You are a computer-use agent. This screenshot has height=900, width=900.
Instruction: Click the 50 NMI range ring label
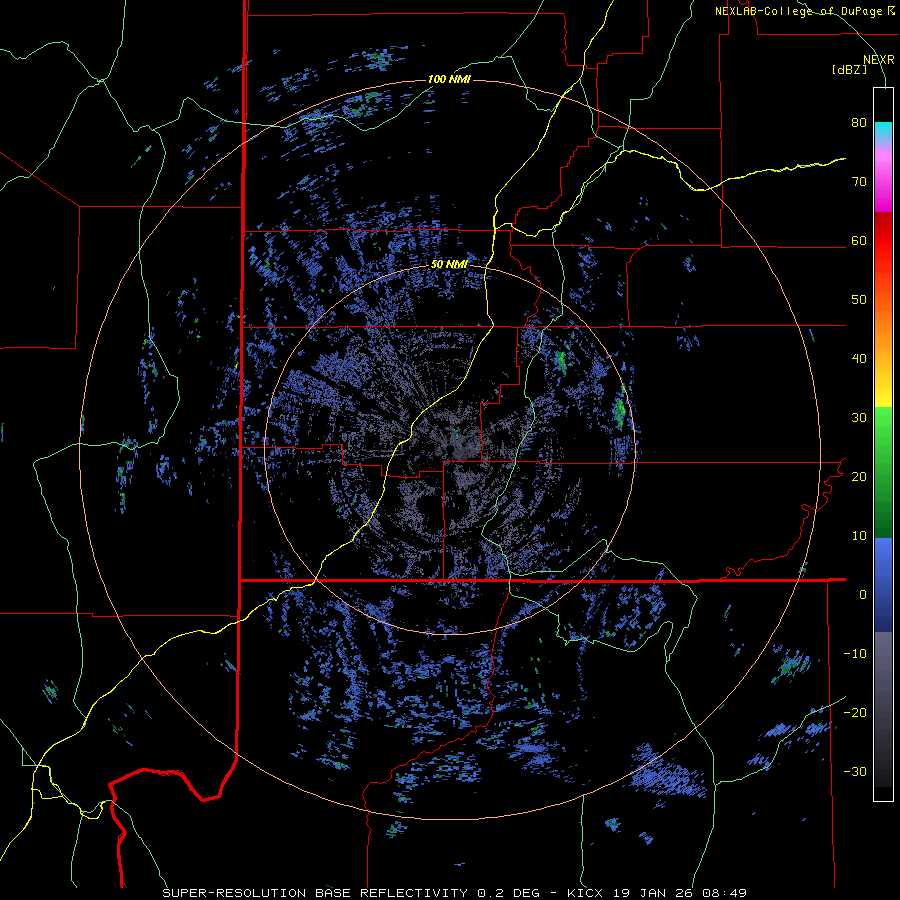click(x=449, y=265)
